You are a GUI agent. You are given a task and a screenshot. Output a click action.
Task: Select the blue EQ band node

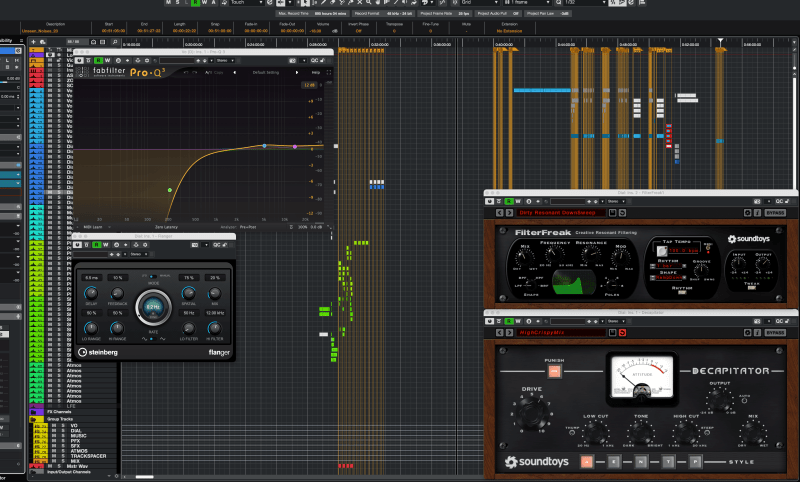point(264,146)
